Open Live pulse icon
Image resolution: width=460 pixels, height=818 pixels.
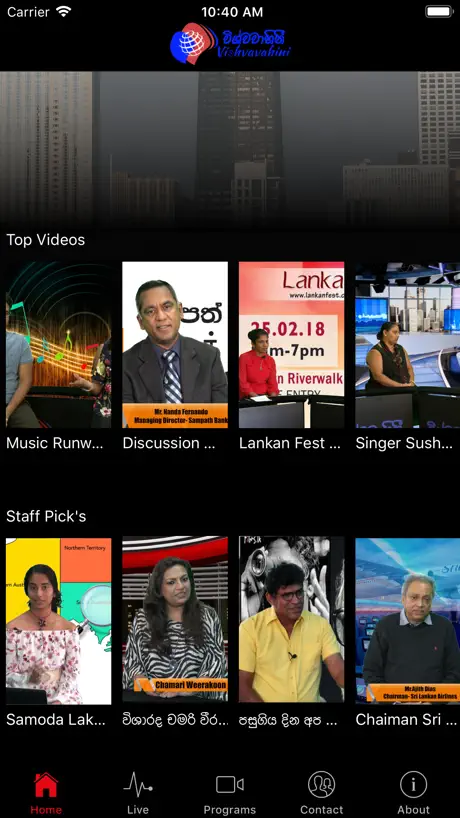click(138, 785)
